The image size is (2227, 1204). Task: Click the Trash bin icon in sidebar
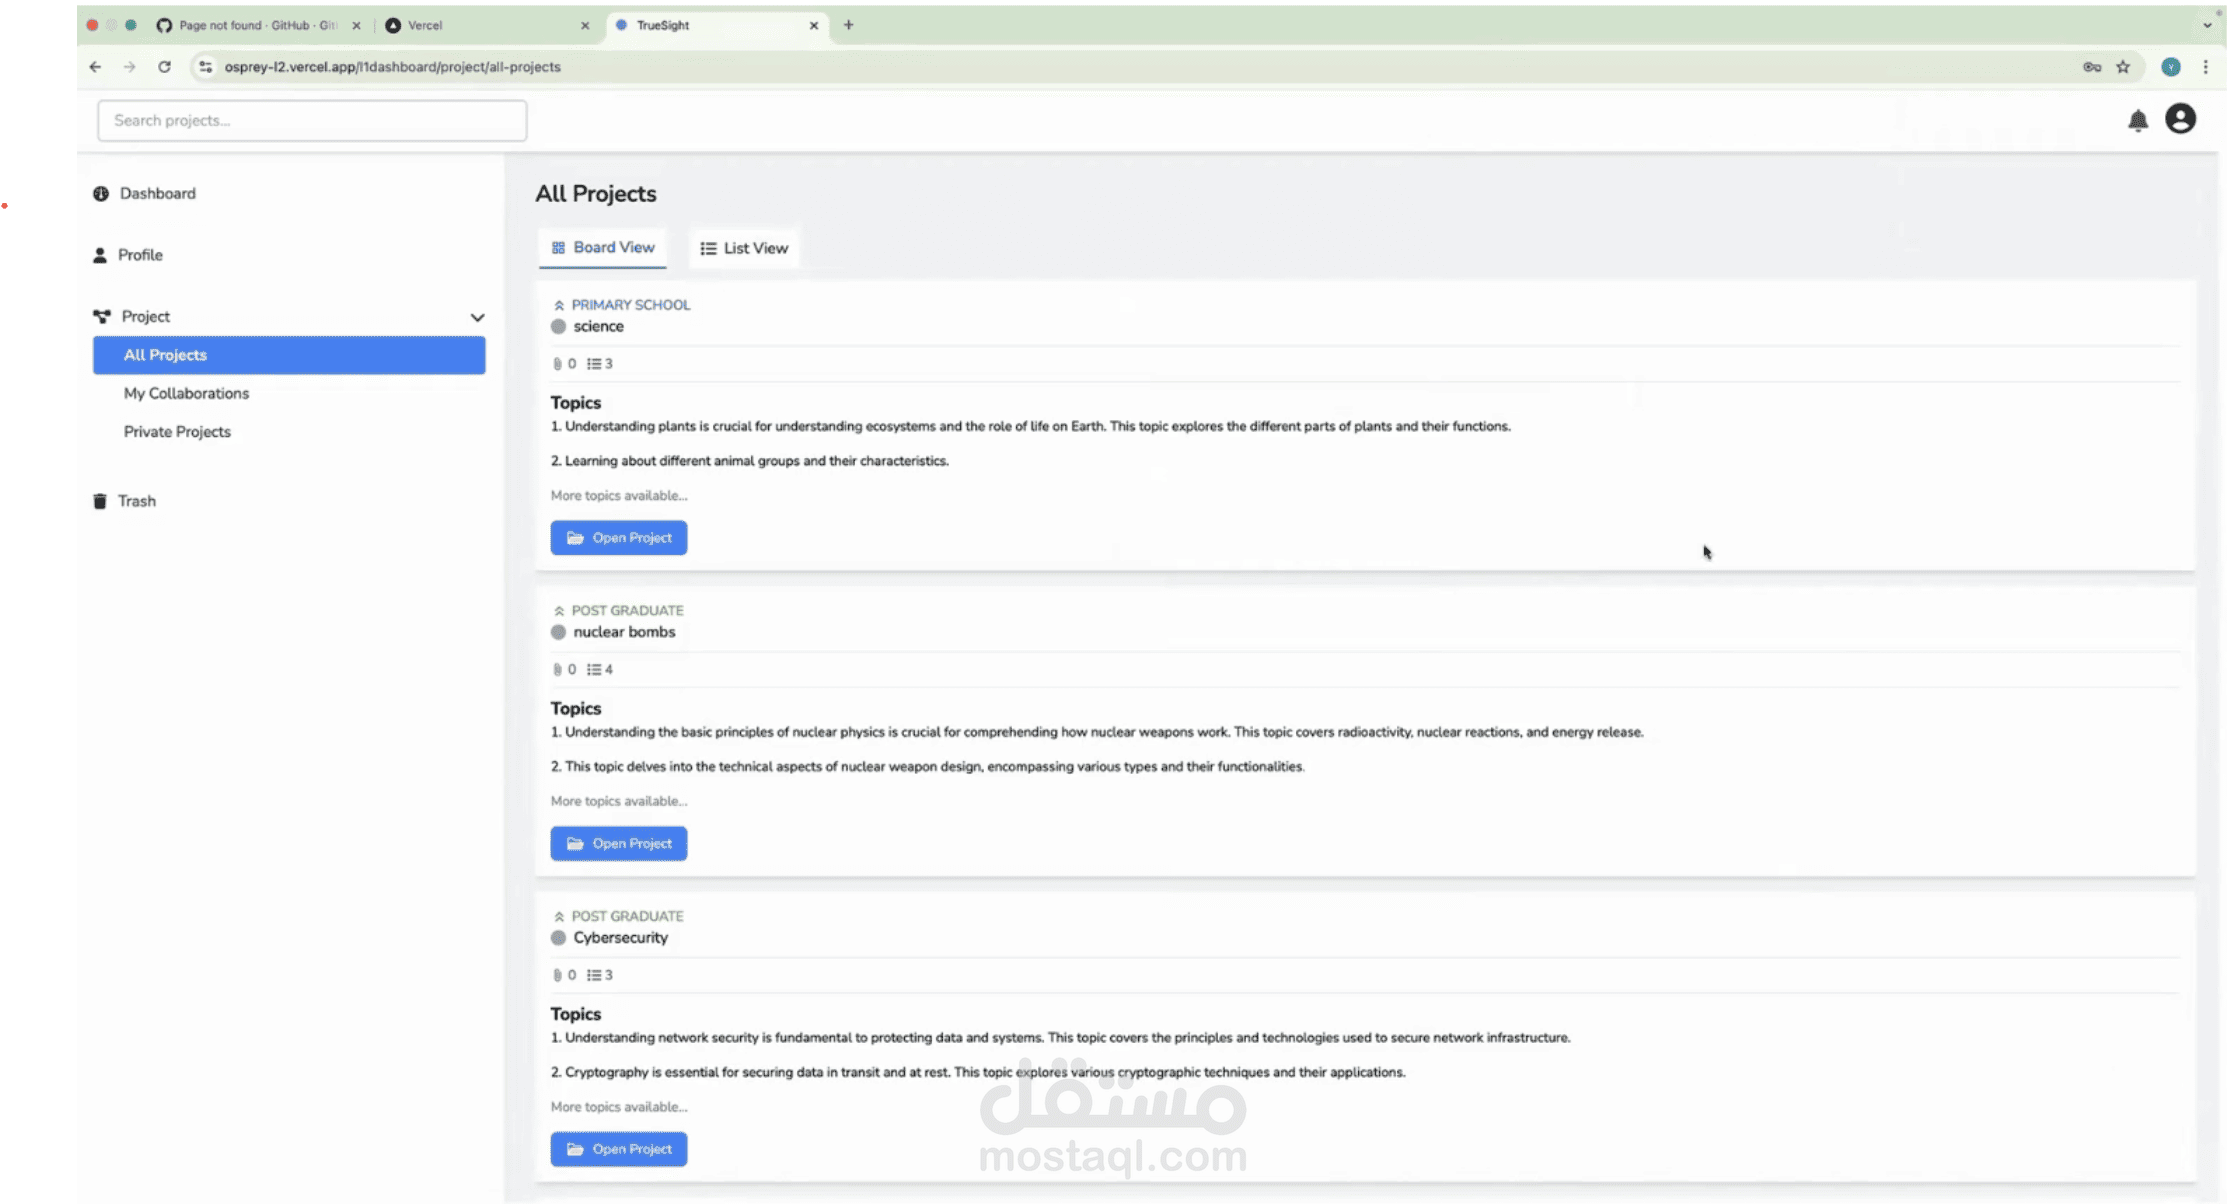point(100,501)
